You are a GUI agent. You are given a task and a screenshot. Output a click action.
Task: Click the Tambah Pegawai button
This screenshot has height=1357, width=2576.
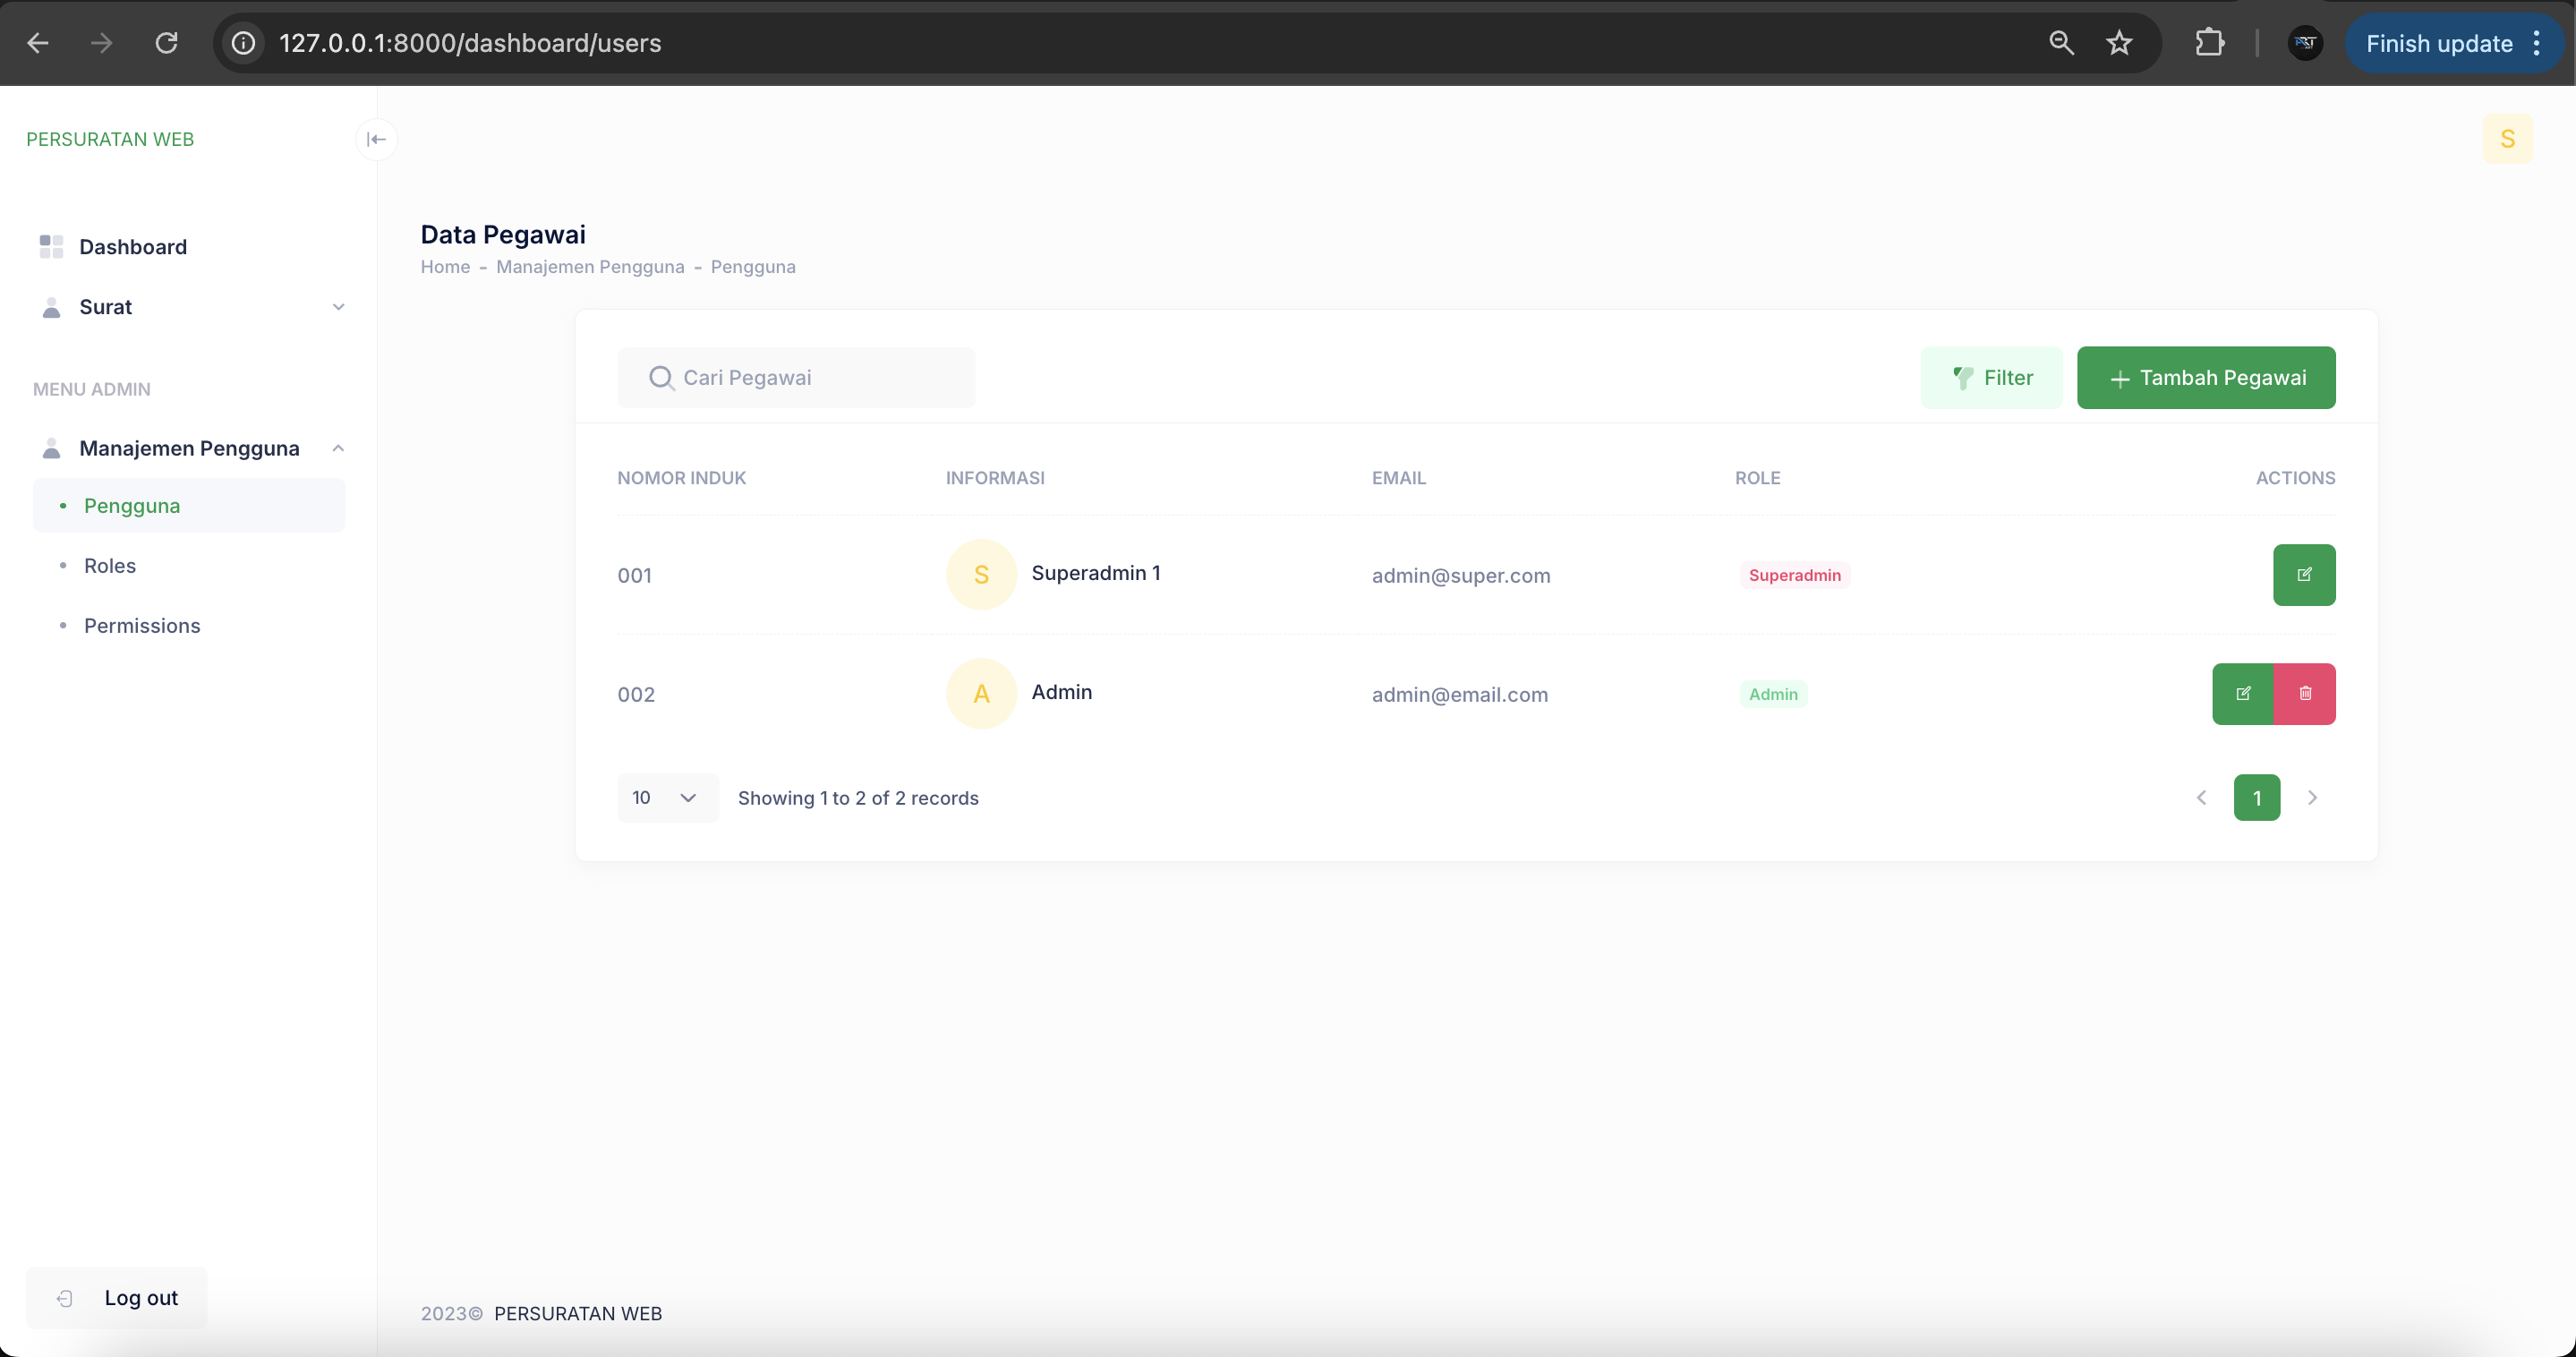click(x=2205, y=377)
